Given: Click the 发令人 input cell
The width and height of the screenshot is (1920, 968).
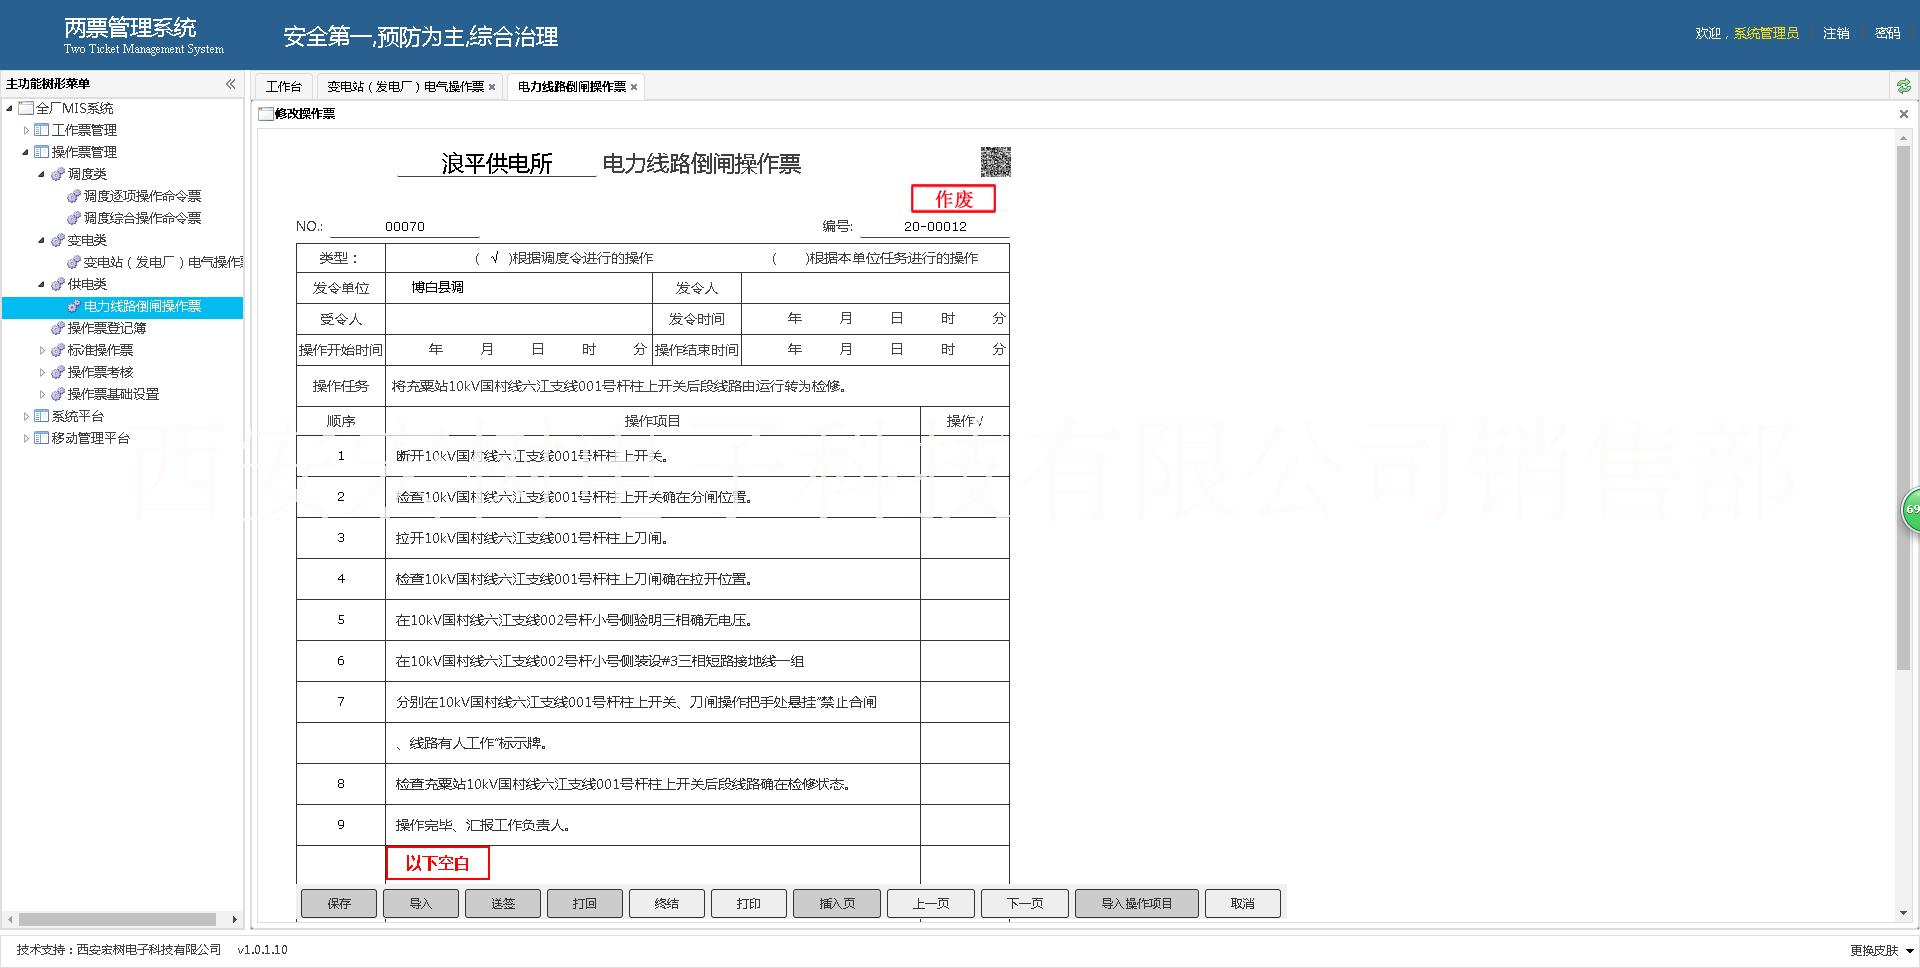Looking at the screenshot, I should (875, 288).
